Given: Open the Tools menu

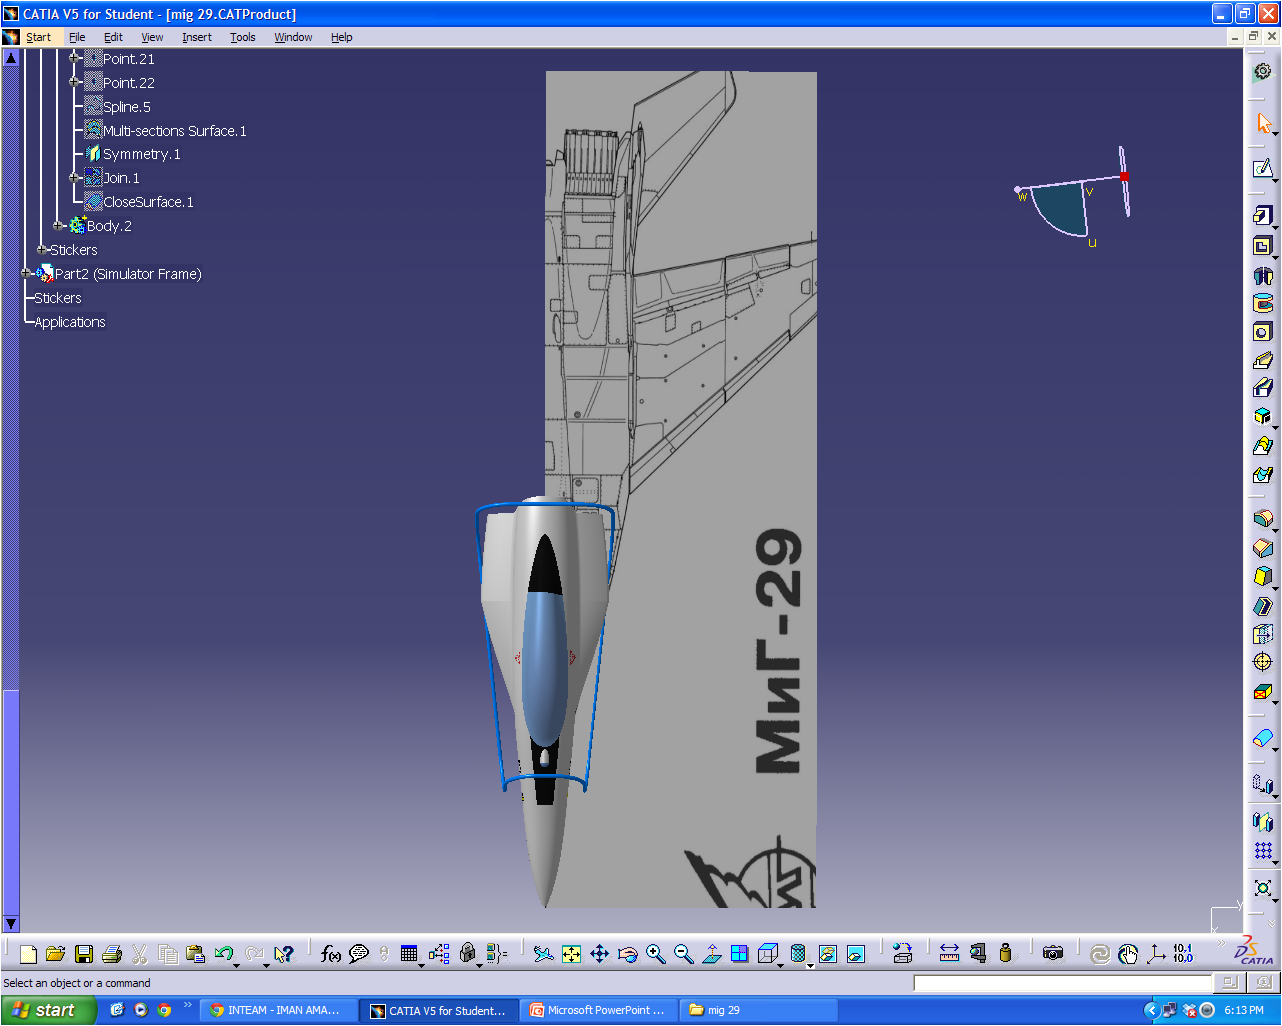Looking at the screenshot, I should coord(242,37).
